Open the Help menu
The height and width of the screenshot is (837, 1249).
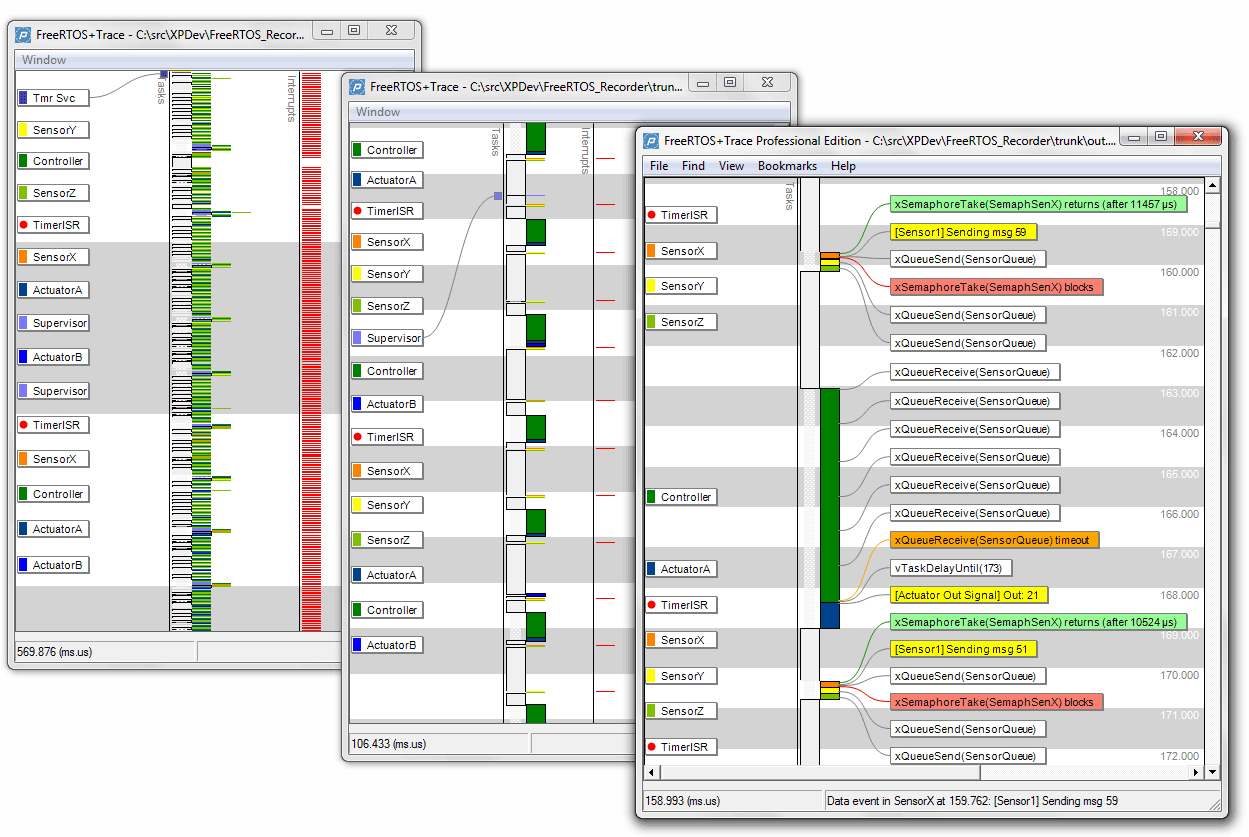pos(843,166)
